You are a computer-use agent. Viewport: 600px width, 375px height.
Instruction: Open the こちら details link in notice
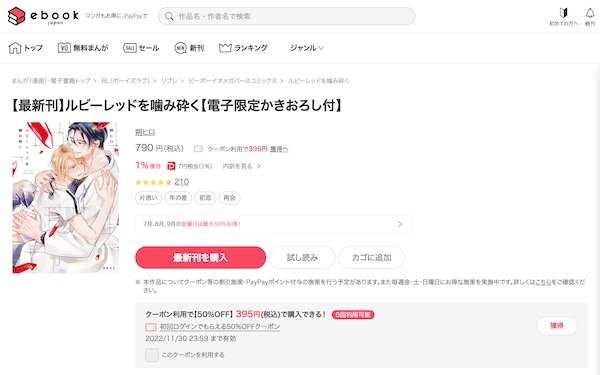[x=543, y=282]
